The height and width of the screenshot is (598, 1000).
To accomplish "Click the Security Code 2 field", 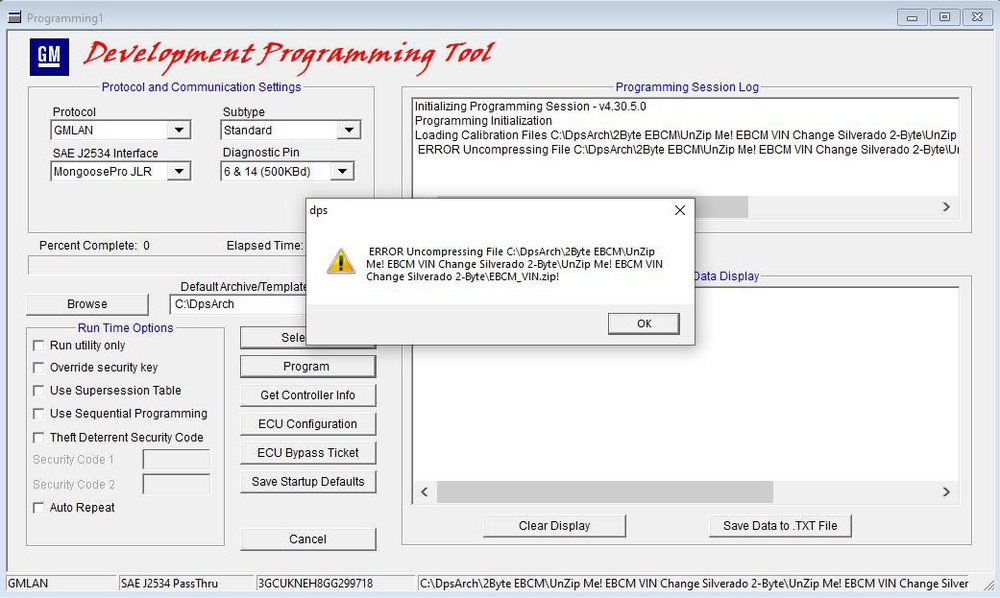I will pyautogui.click(x=177, y=485).
